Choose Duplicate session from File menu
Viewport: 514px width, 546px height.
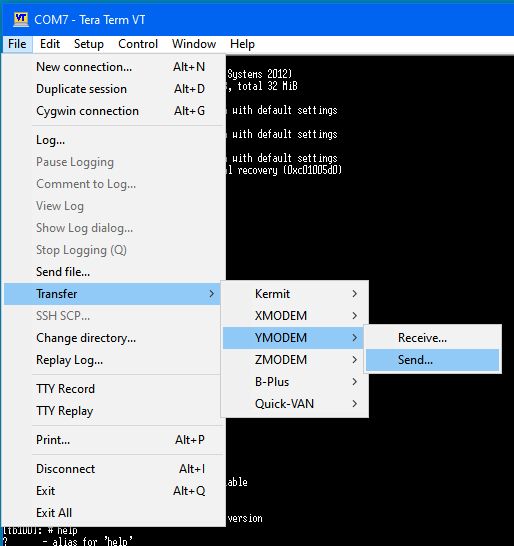(112, 89)
